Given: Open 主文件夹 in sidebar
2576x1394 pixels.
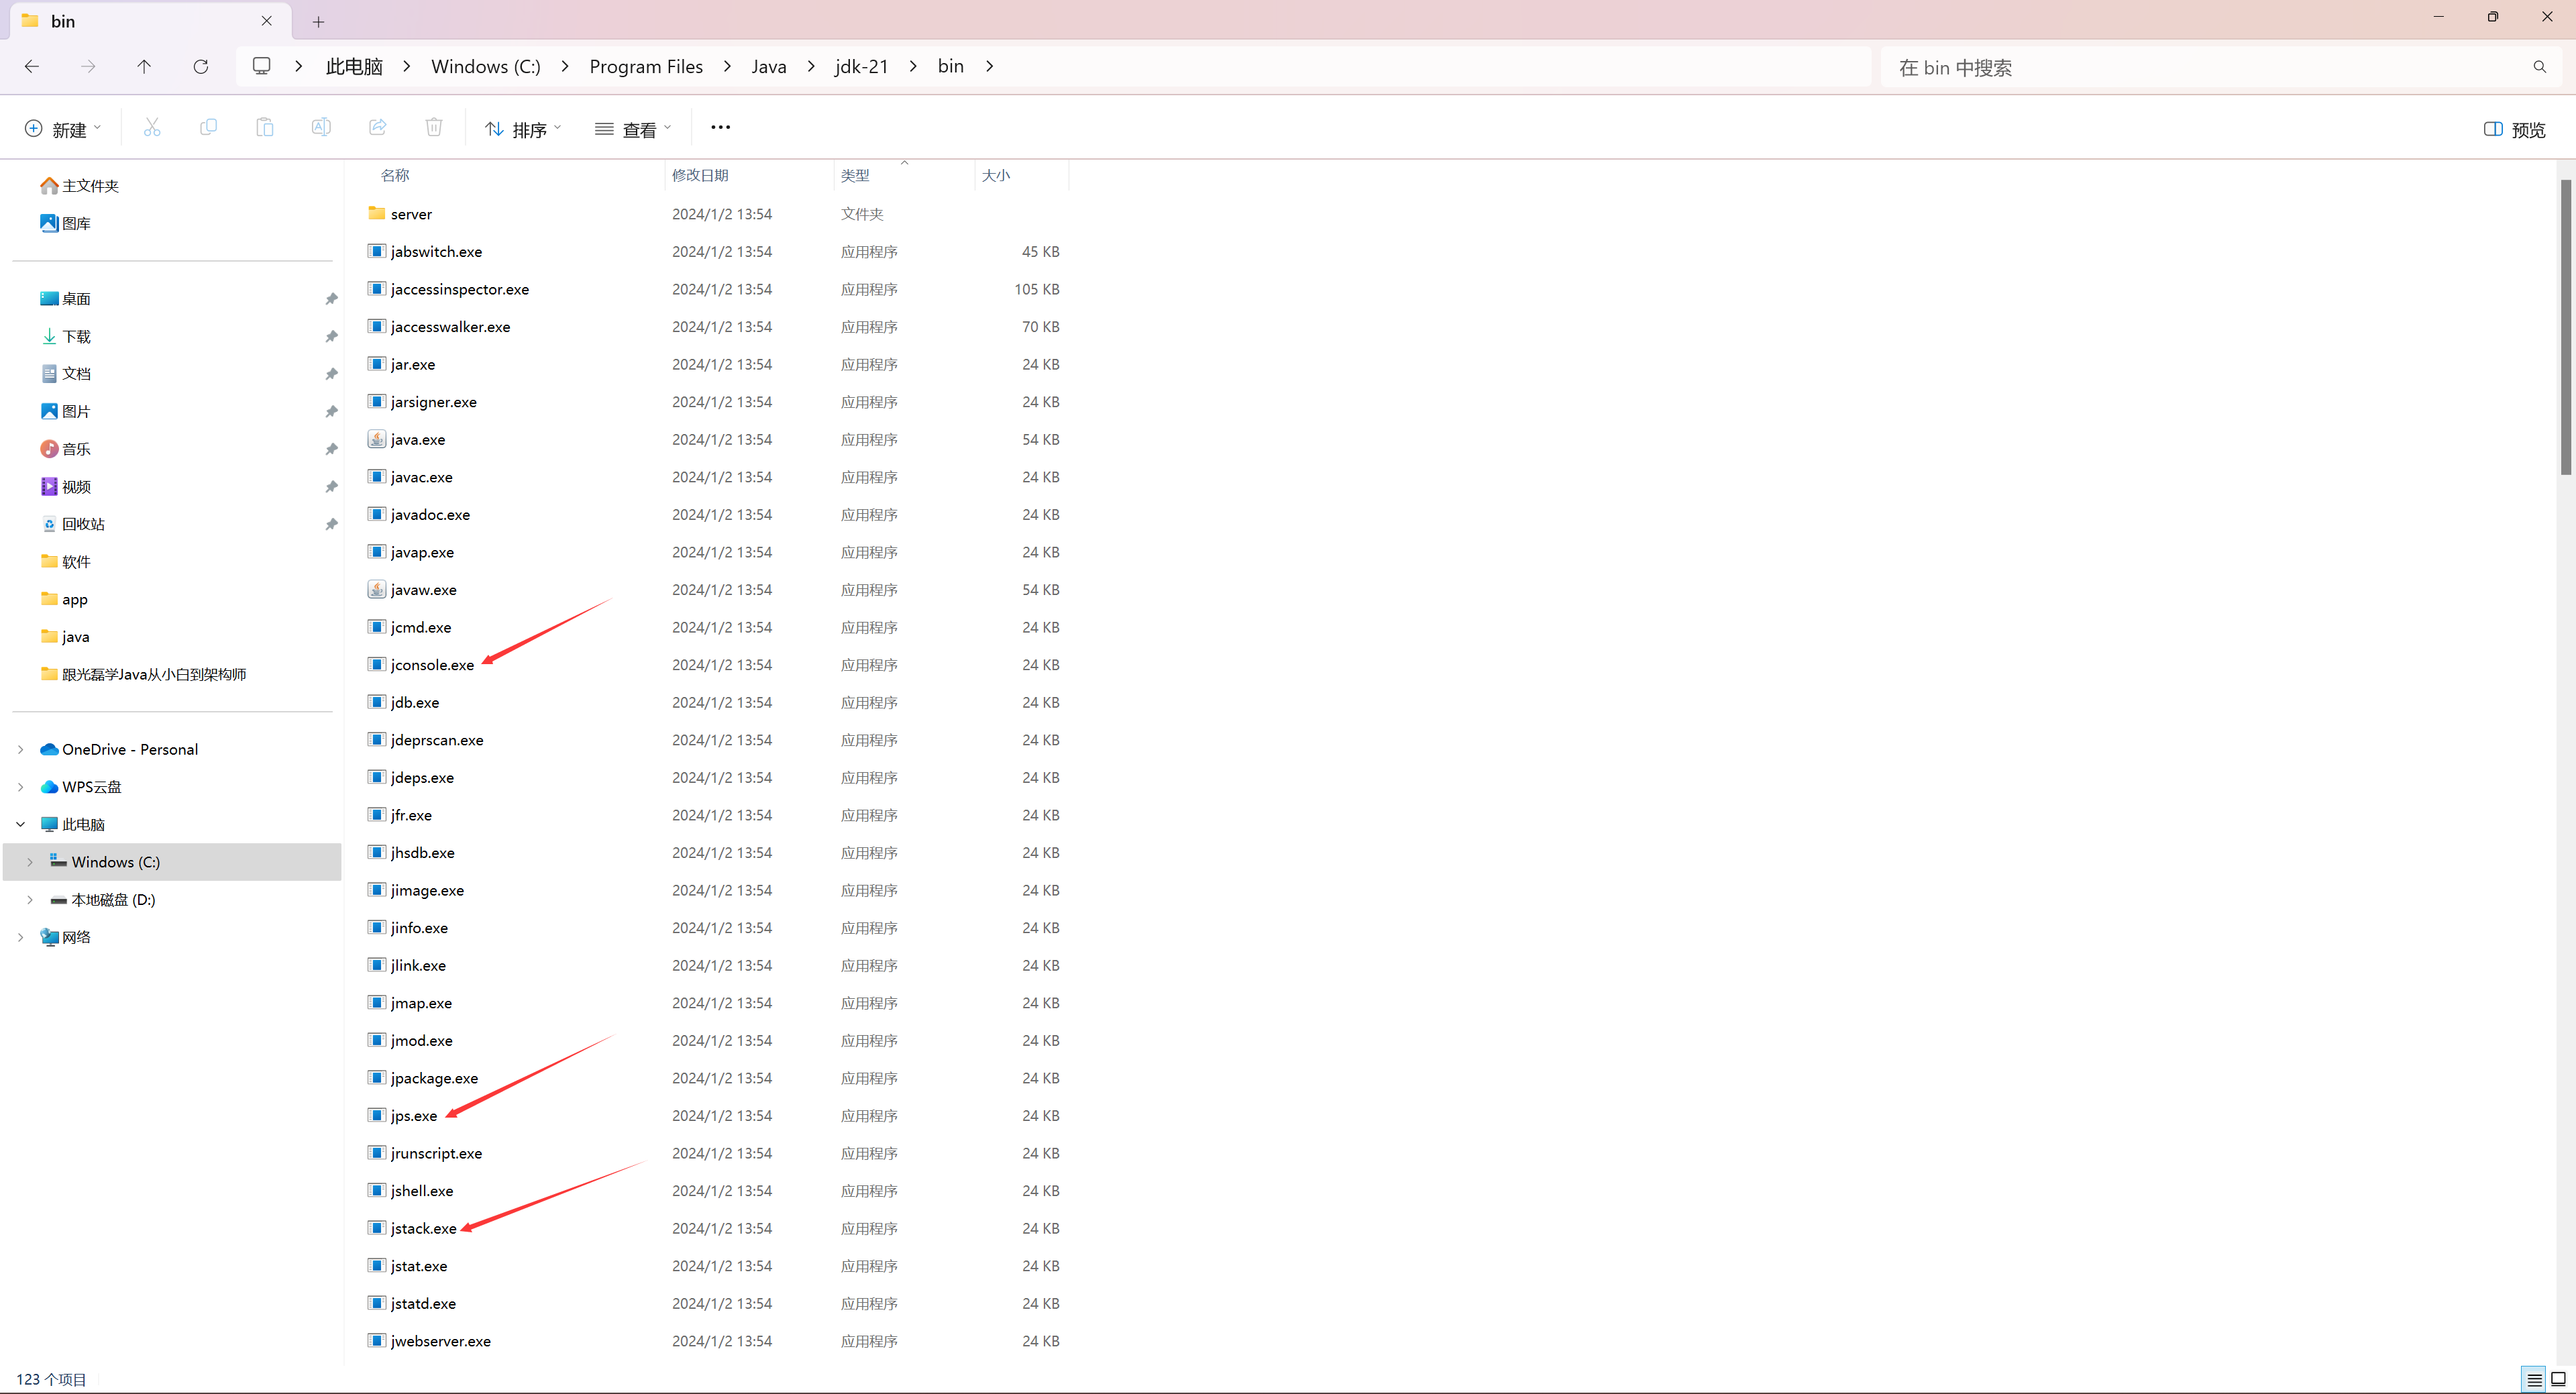Looking at the screenshot, I should [x=90, y=186].
